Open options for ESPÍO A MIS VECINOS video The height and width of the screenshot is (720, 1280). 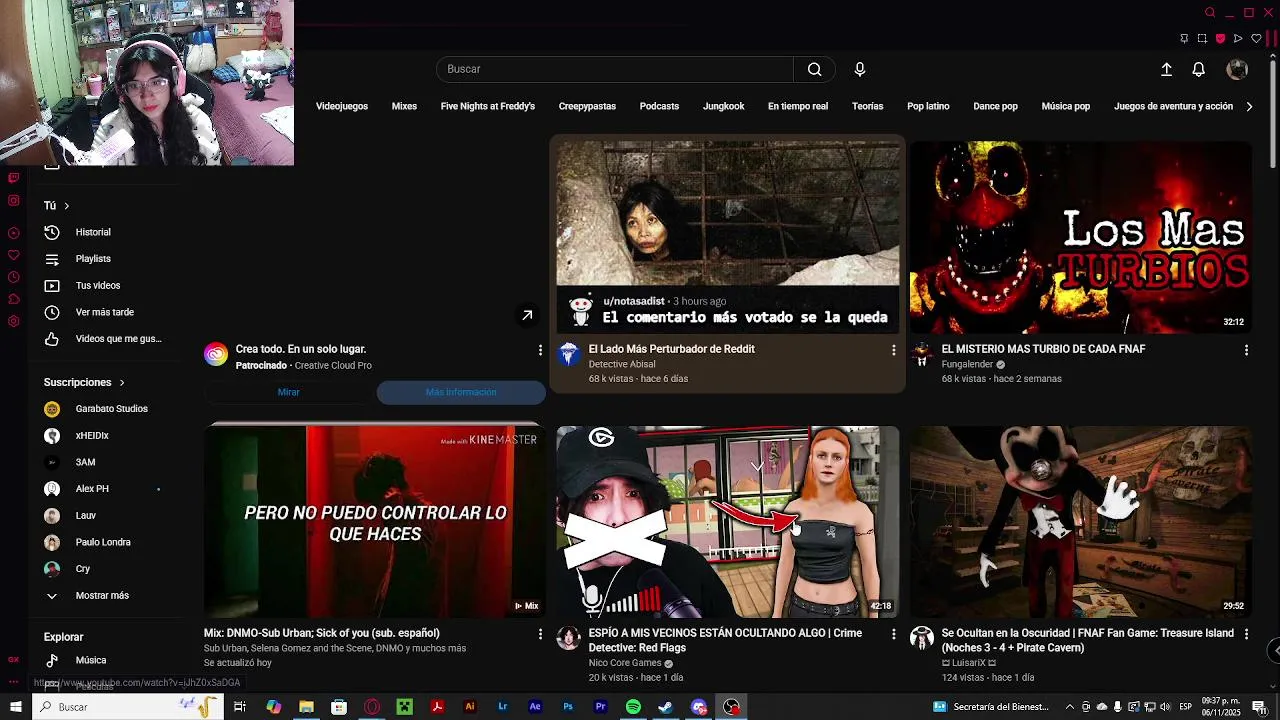click(x=893, y=634)
